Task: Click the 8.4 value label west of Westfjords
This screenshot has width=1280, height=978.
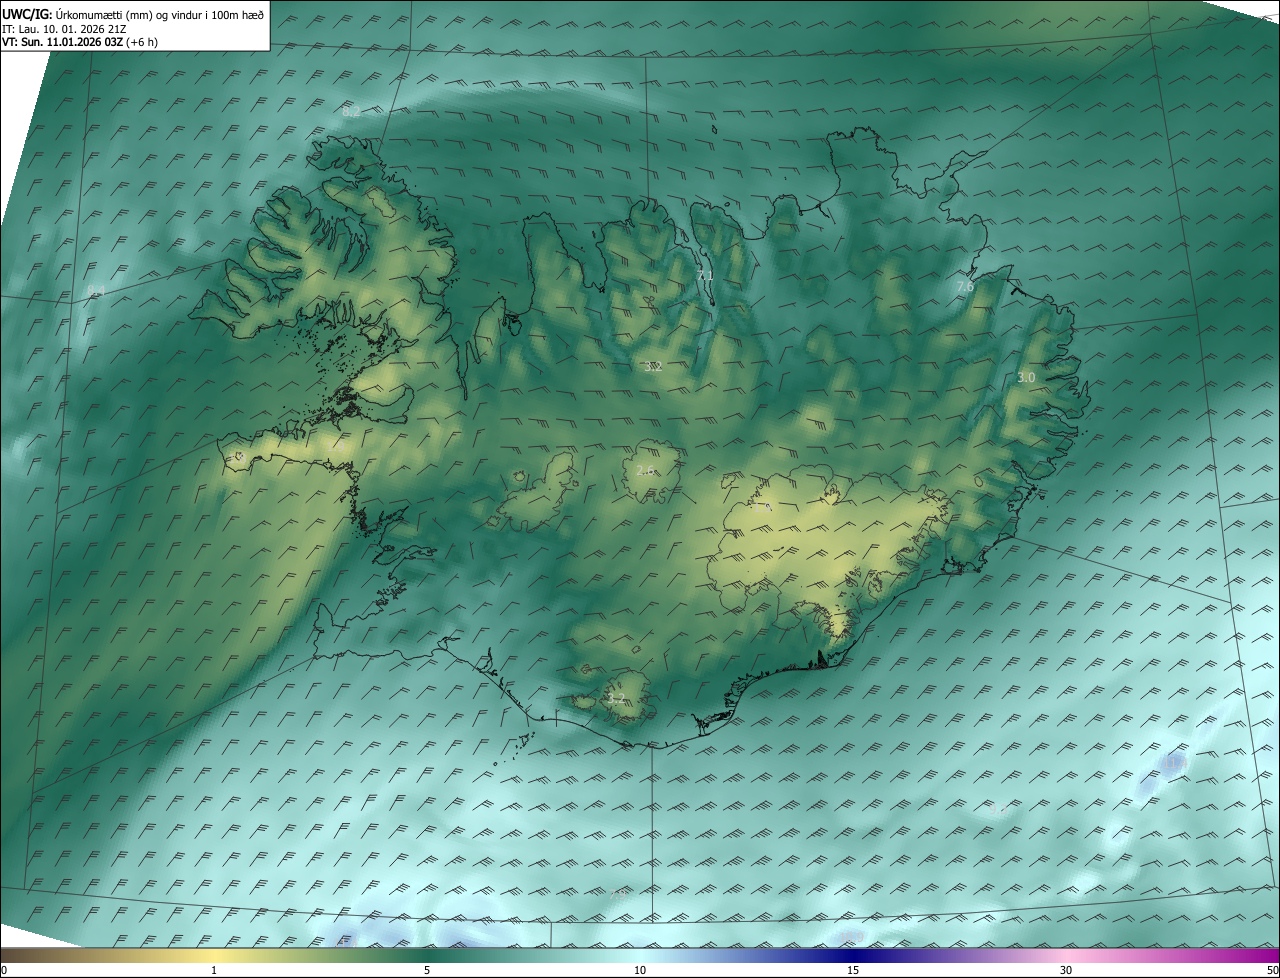Action: 96,291
